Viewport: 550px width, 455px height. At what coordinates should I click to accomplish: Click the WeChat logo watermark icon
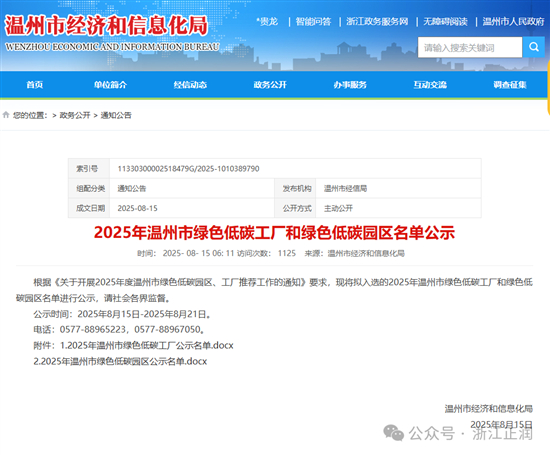pyautogui.click(x=394, y=433)
